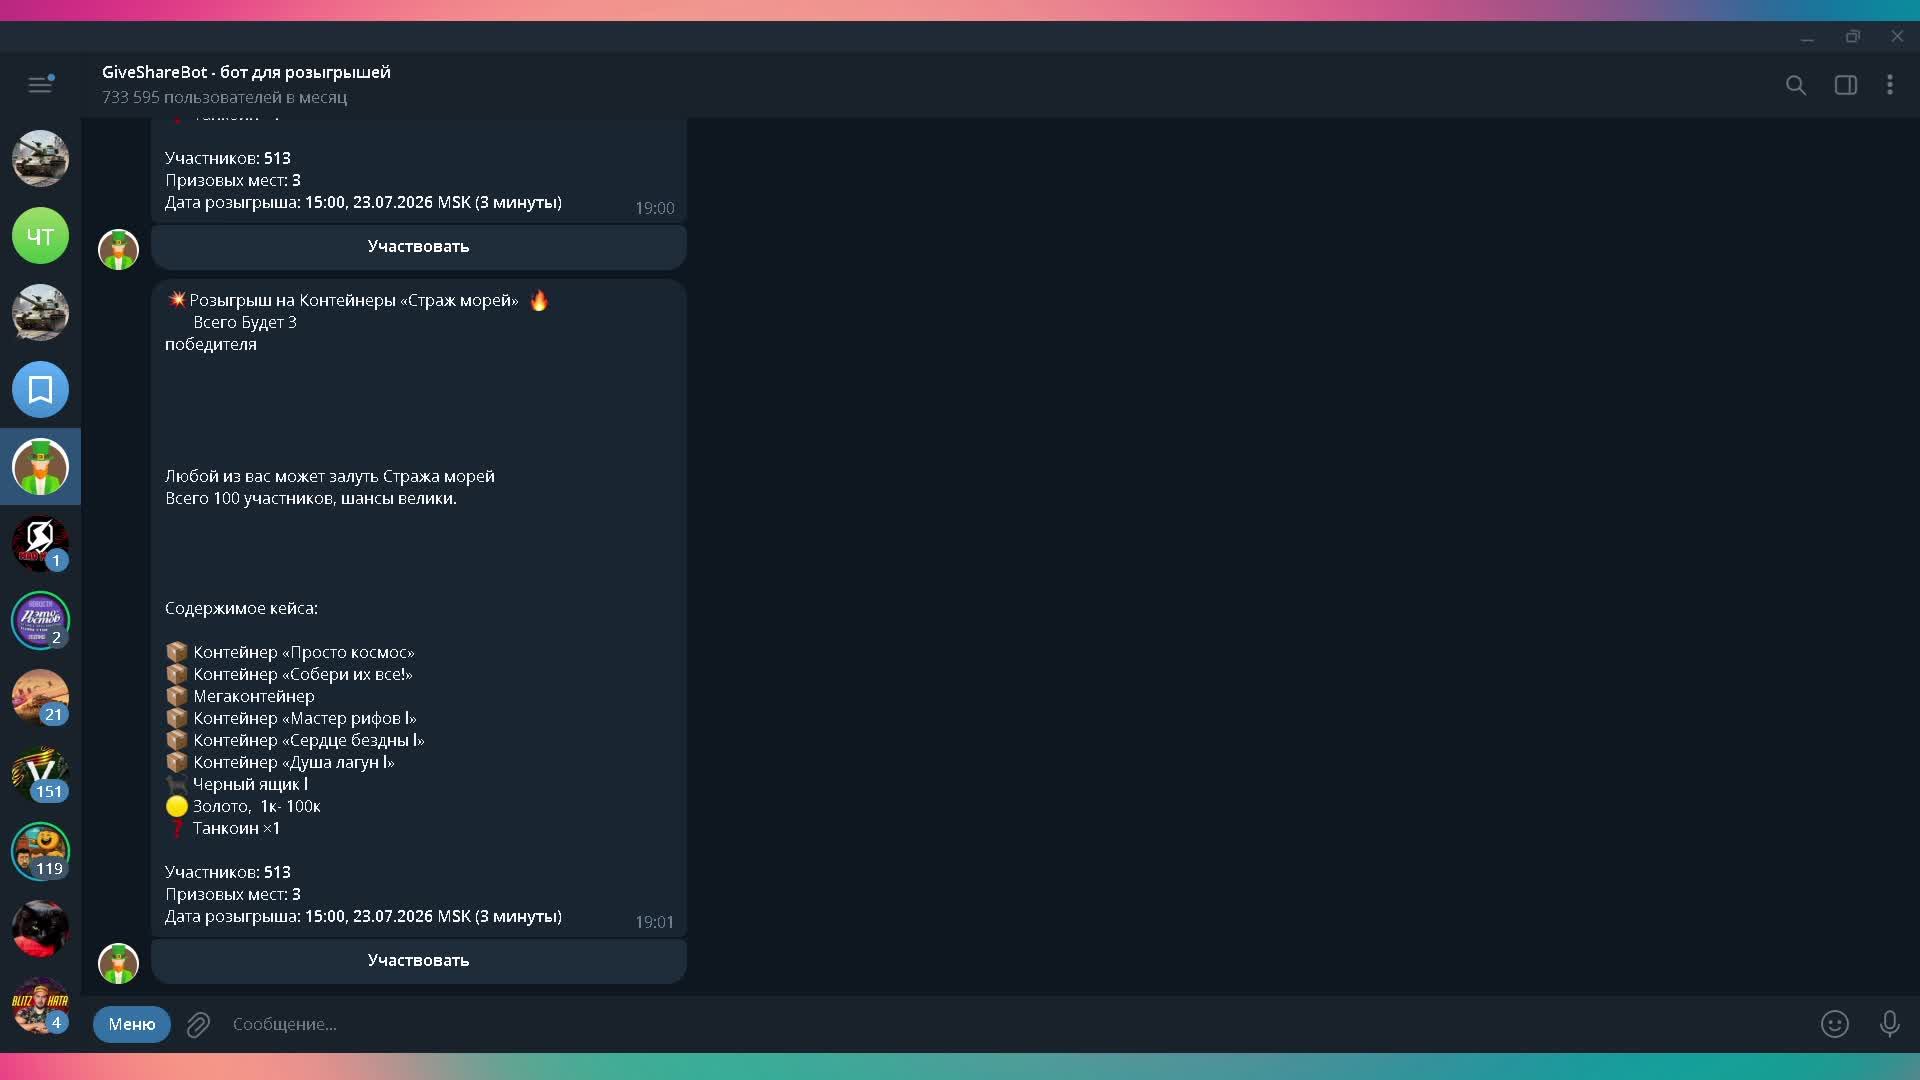
Task: Click 'Розыгрыш на Контейнеры «Страж морей»' heading
Action: (x=354, y=300)
